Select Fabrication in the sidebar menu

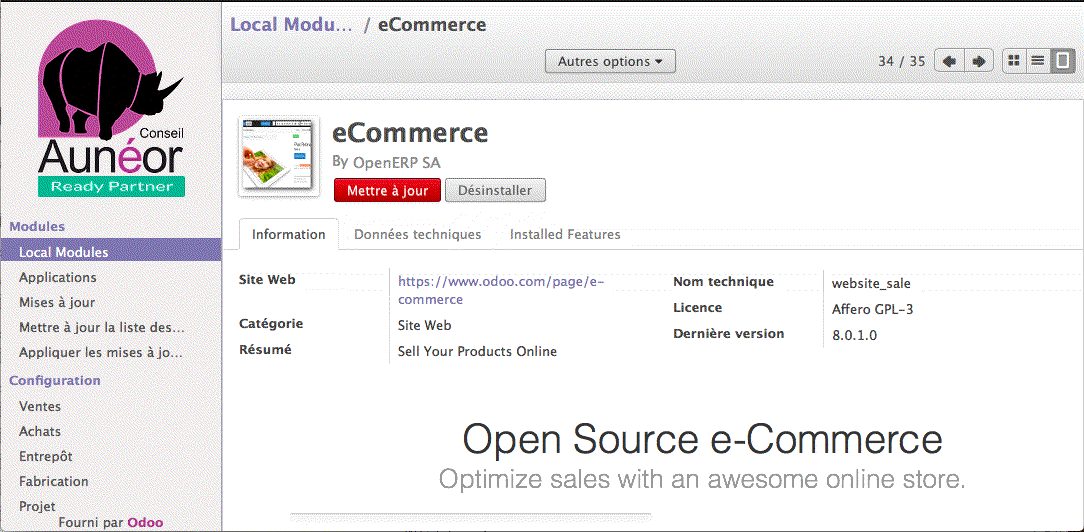point(54,481)
